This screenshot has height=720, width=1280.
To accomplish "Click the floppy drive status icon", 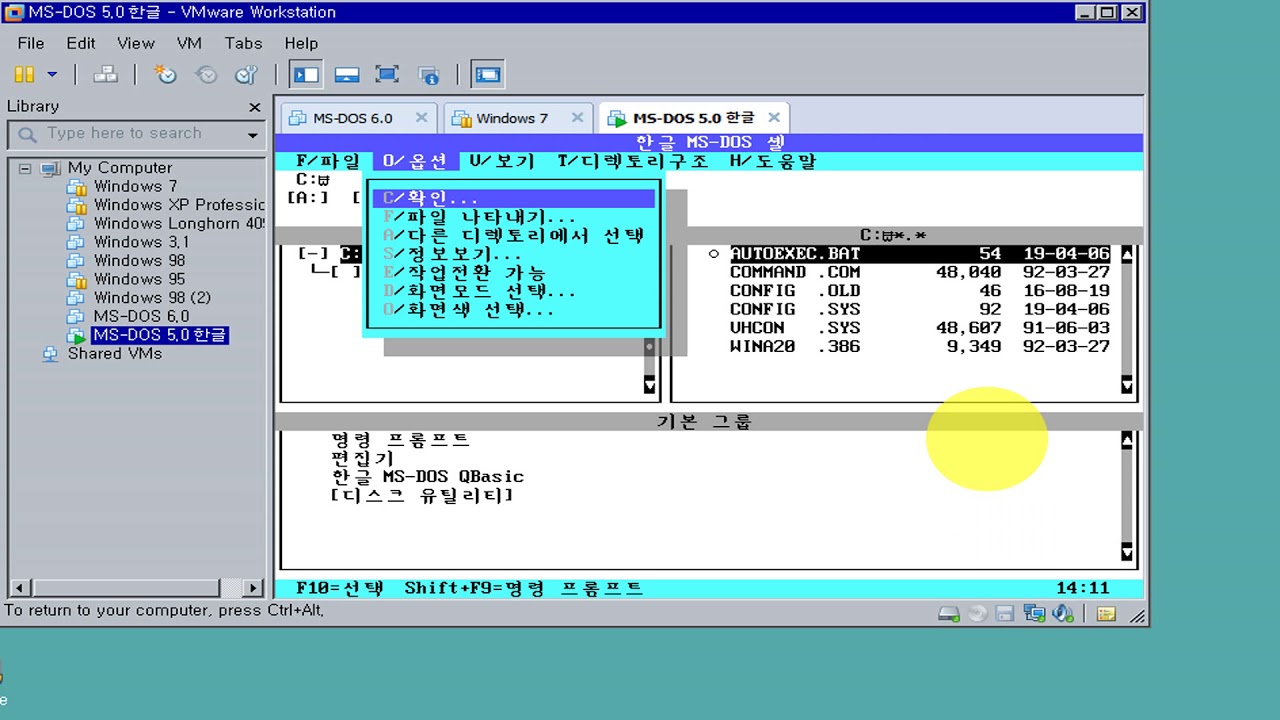I will point(1005,613).
